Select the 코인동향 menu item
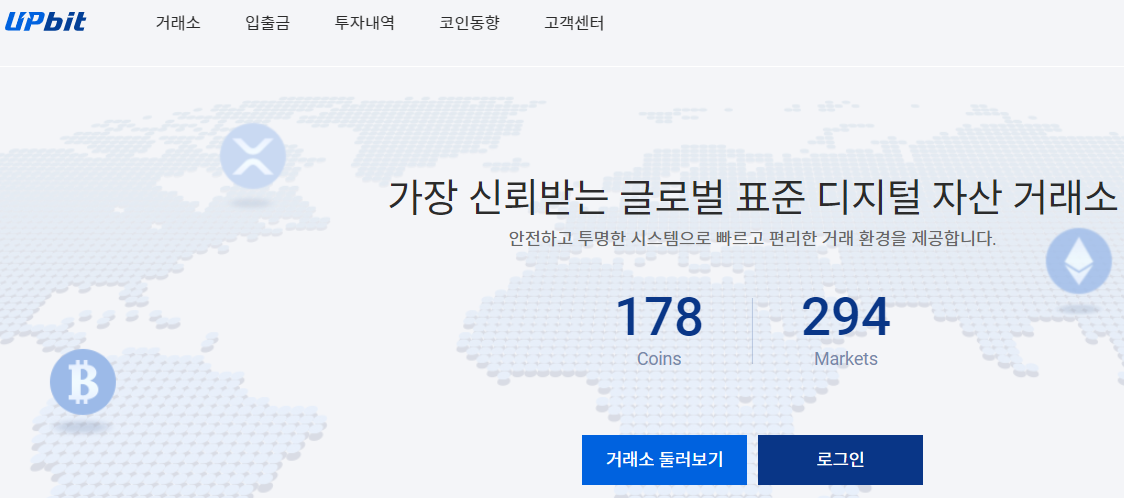 (x=470, y=23)
